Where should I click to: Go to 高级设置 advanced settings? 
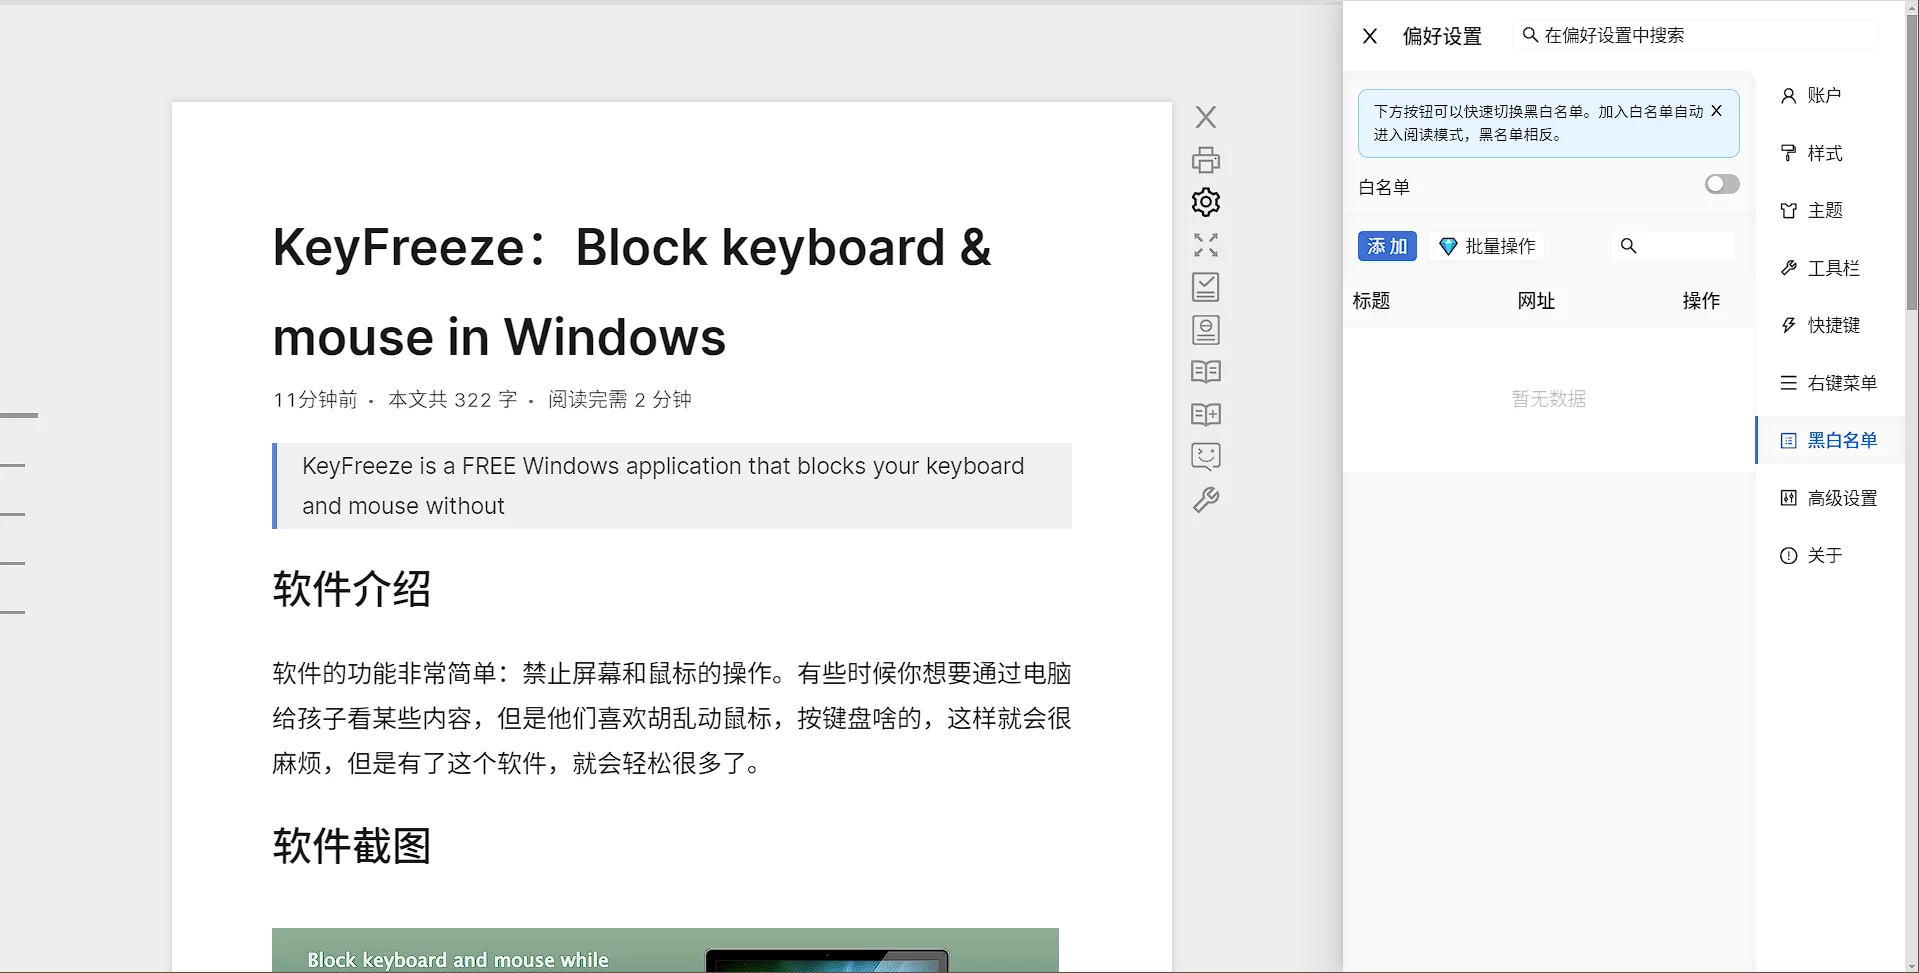click(1840, 498)
